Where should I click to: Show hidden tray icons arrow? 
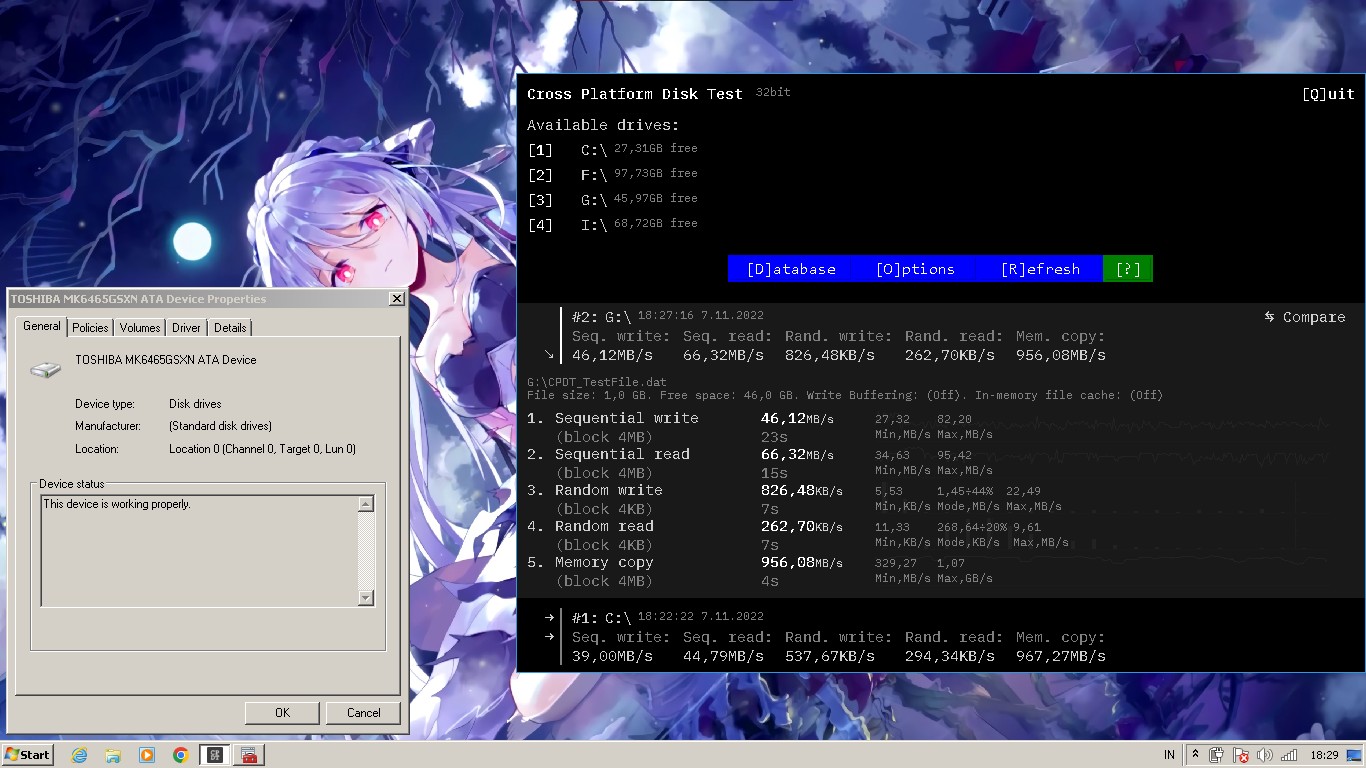[1195, 755]
